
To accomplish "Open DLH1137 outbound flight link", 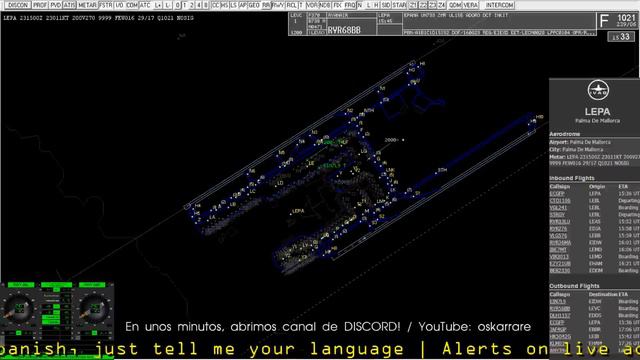I will click(x=560, y=316).
